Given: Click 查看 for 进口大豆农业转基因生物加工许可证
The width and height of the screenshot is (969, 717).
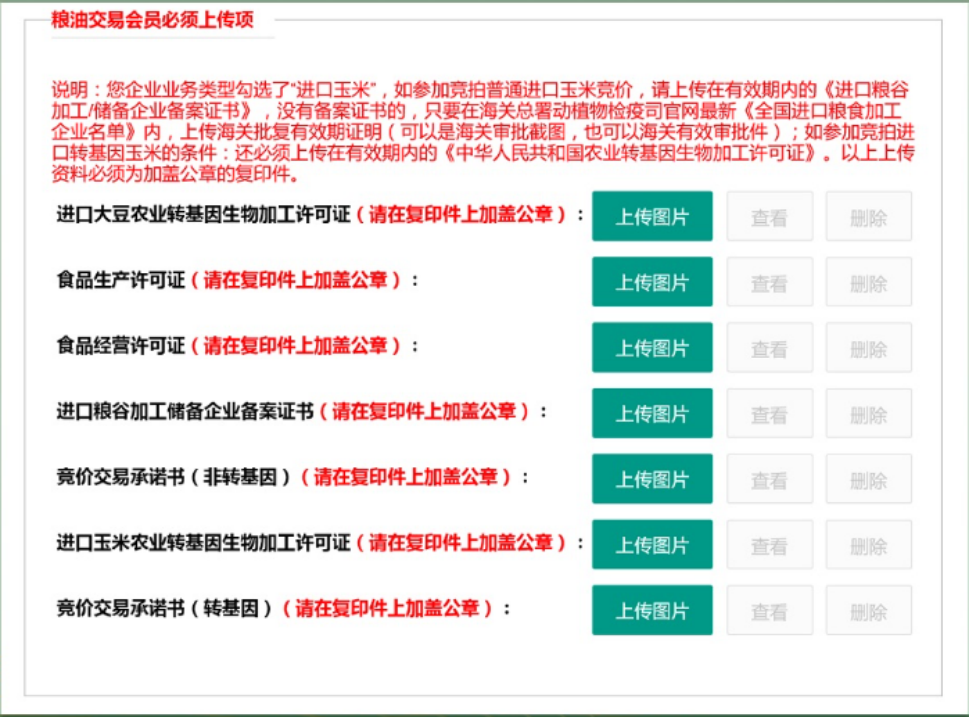Looking at the screenshot, I should tap(769, 216).
